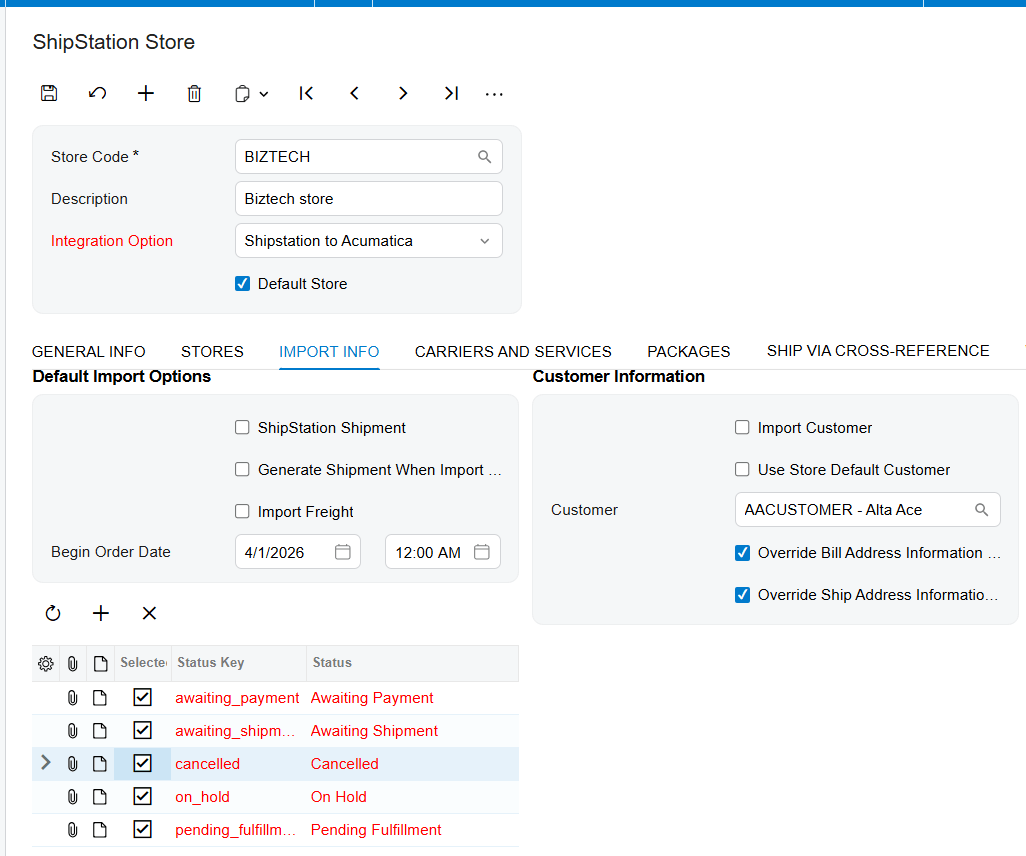Open the SHIP VIA CROSS-REFERENCE tab

(x=878, y=351)
